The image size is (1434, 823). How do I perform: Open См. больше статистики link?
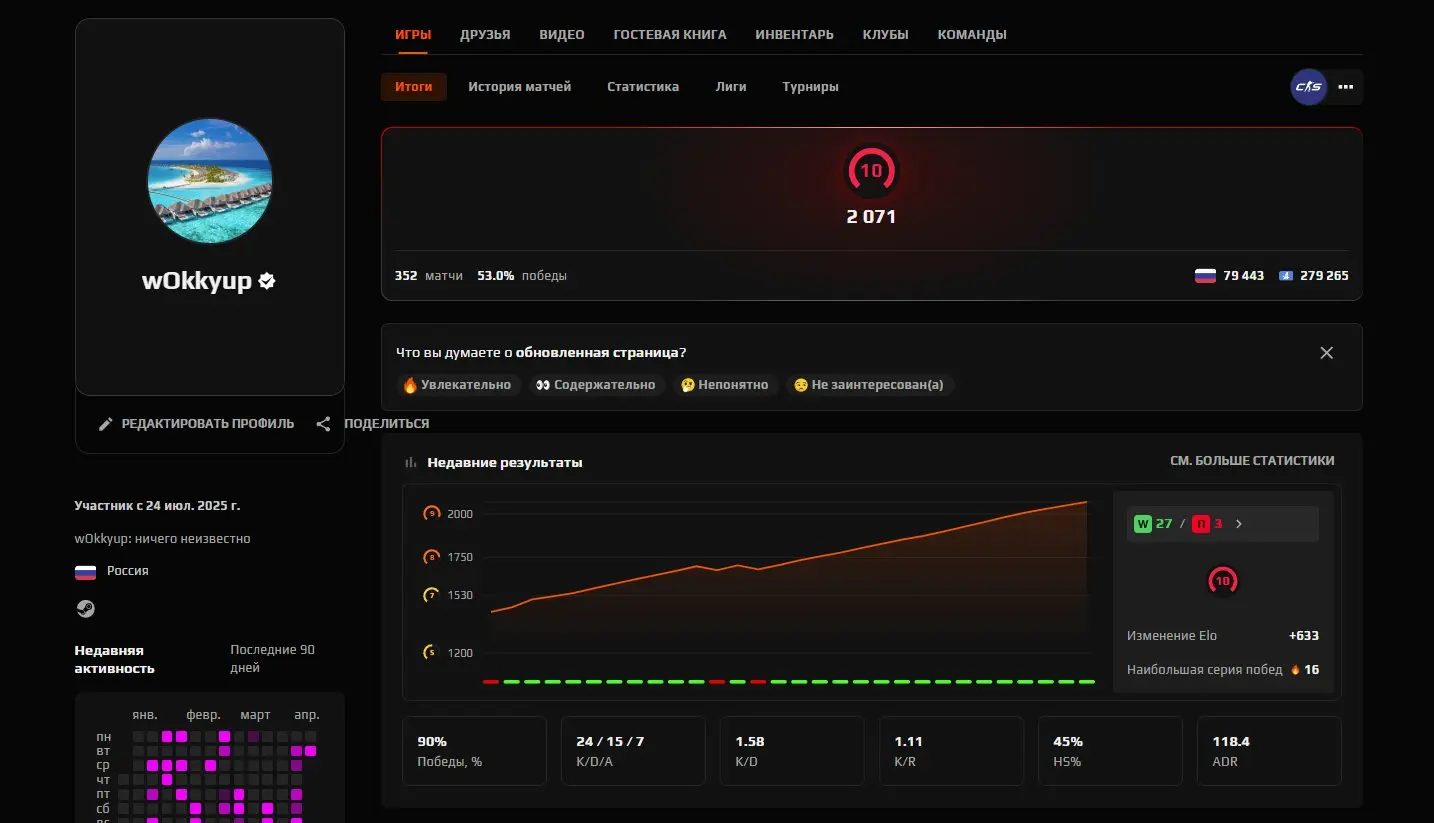pyautogui.click(x=1252, y=461)
